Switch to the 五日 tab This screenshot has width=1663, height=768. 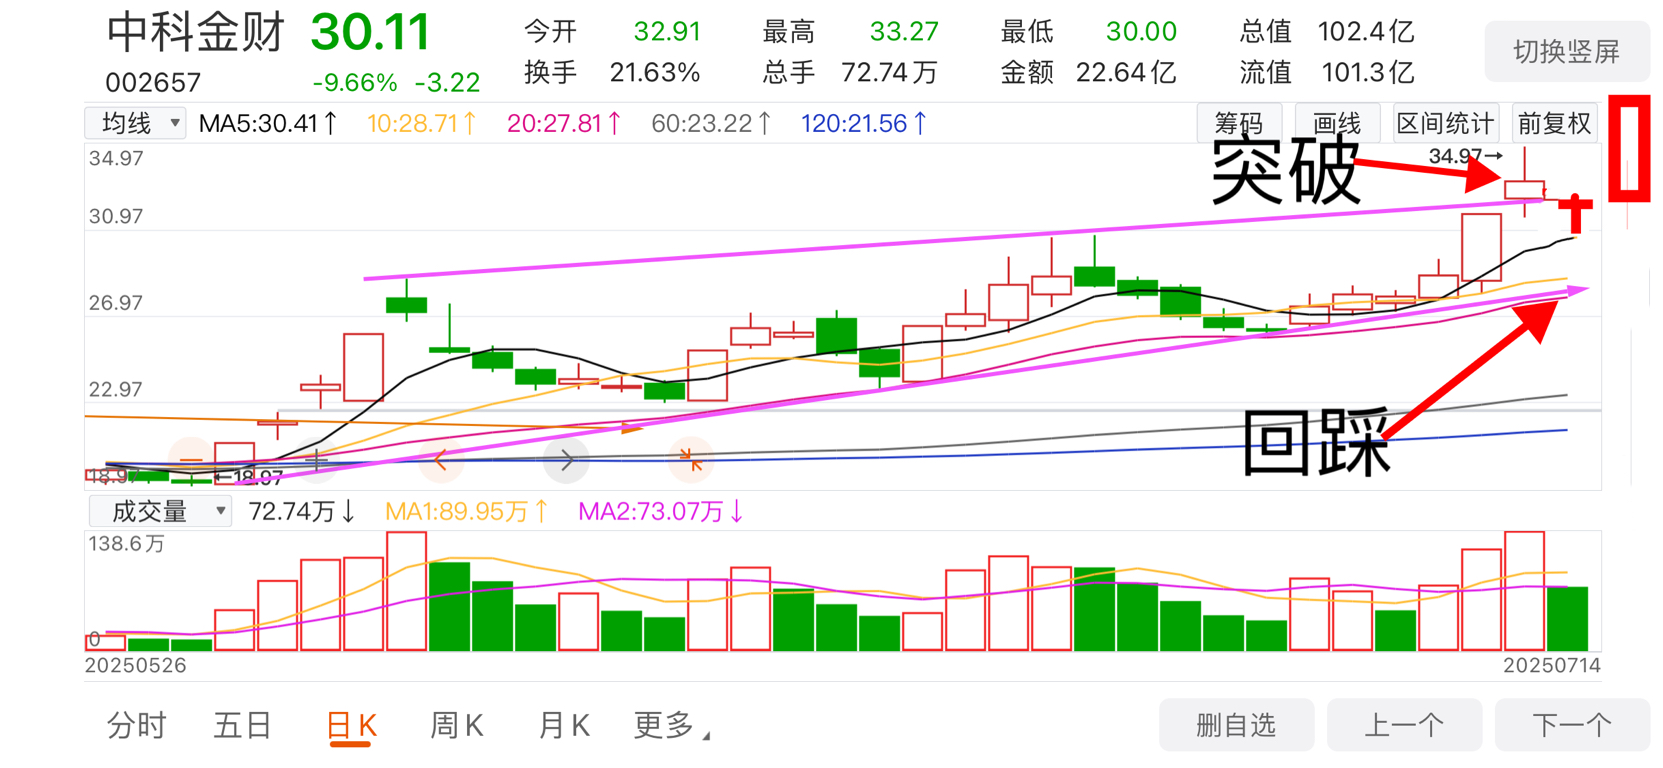pyautogui.click(x=242, y=725)
